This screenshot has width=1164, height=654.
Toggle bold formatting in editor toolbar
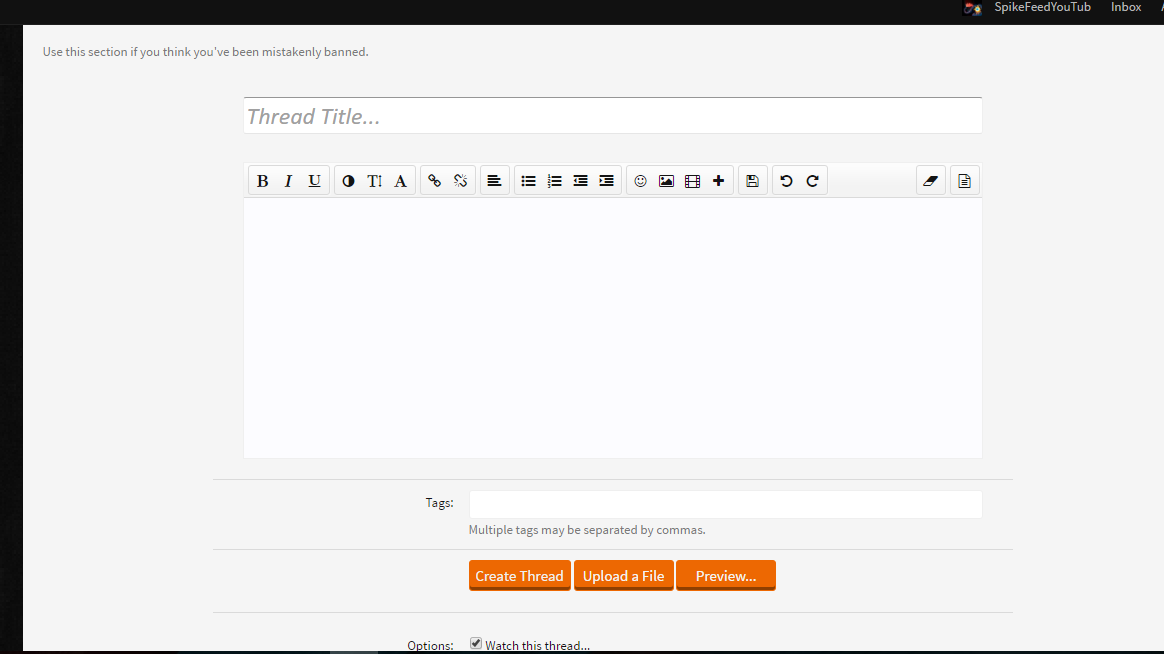click(x=262, y=180)
